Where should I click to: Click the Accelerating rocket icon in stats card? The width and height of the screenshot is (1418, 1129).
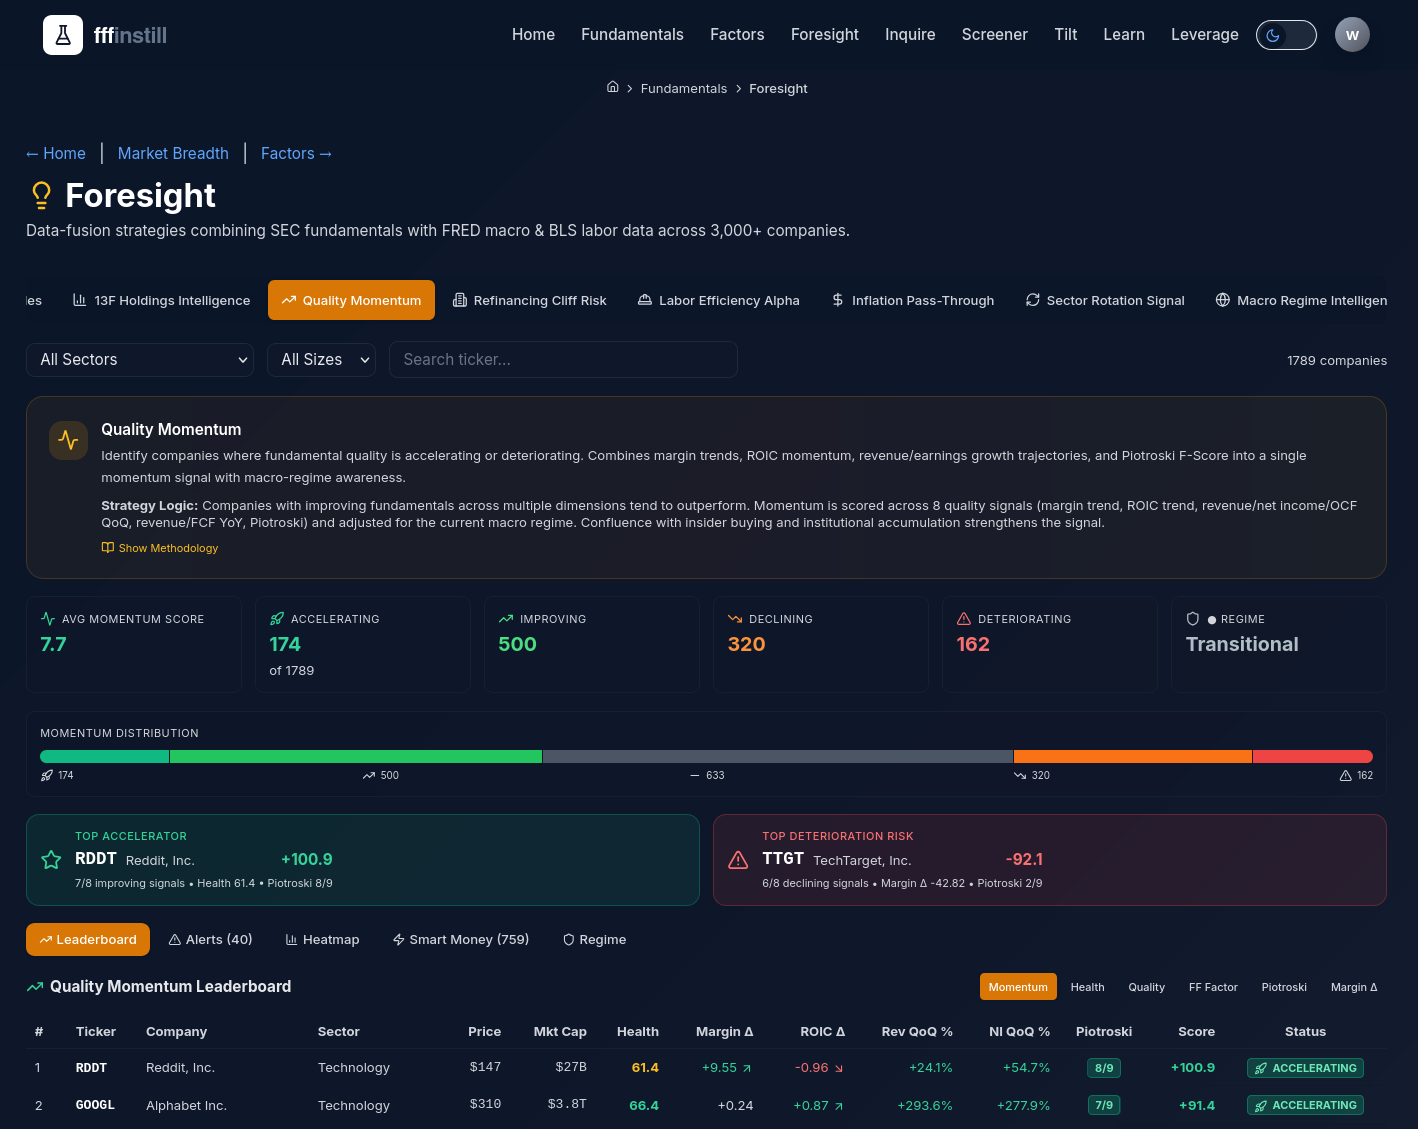click(277, 619)
